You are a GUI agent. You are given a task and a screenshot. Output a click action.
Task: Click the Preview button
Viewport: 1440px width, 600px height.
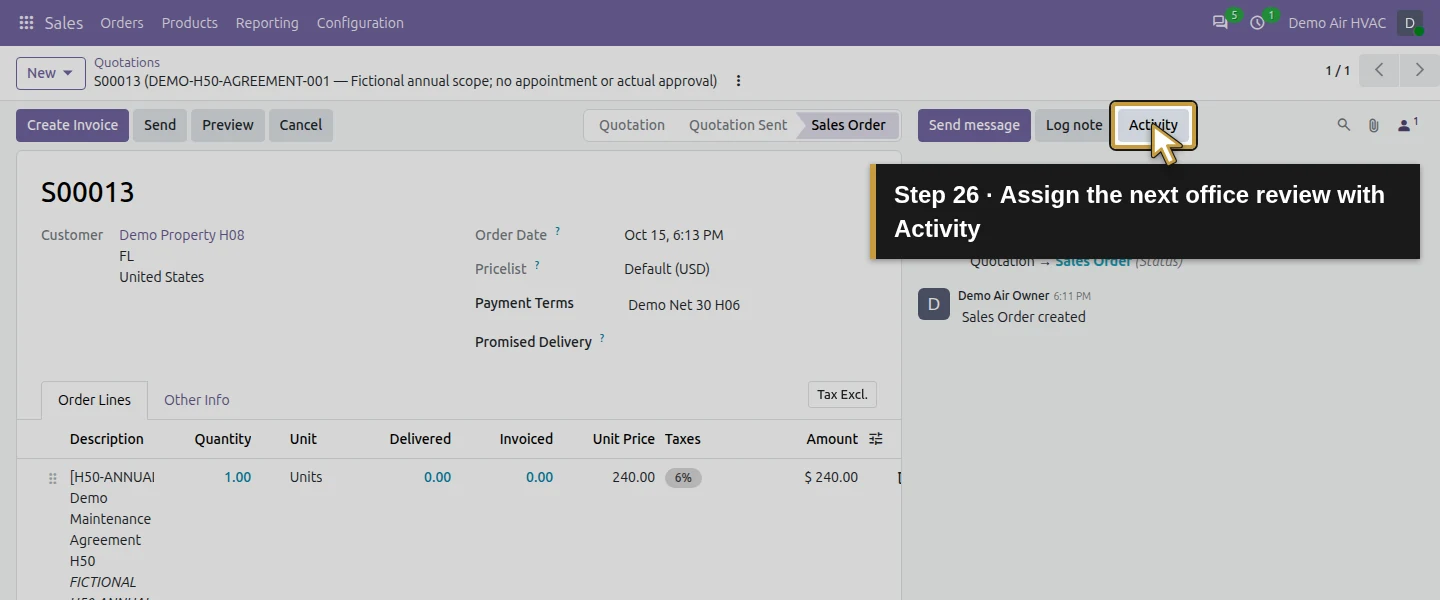pos(228,125)
